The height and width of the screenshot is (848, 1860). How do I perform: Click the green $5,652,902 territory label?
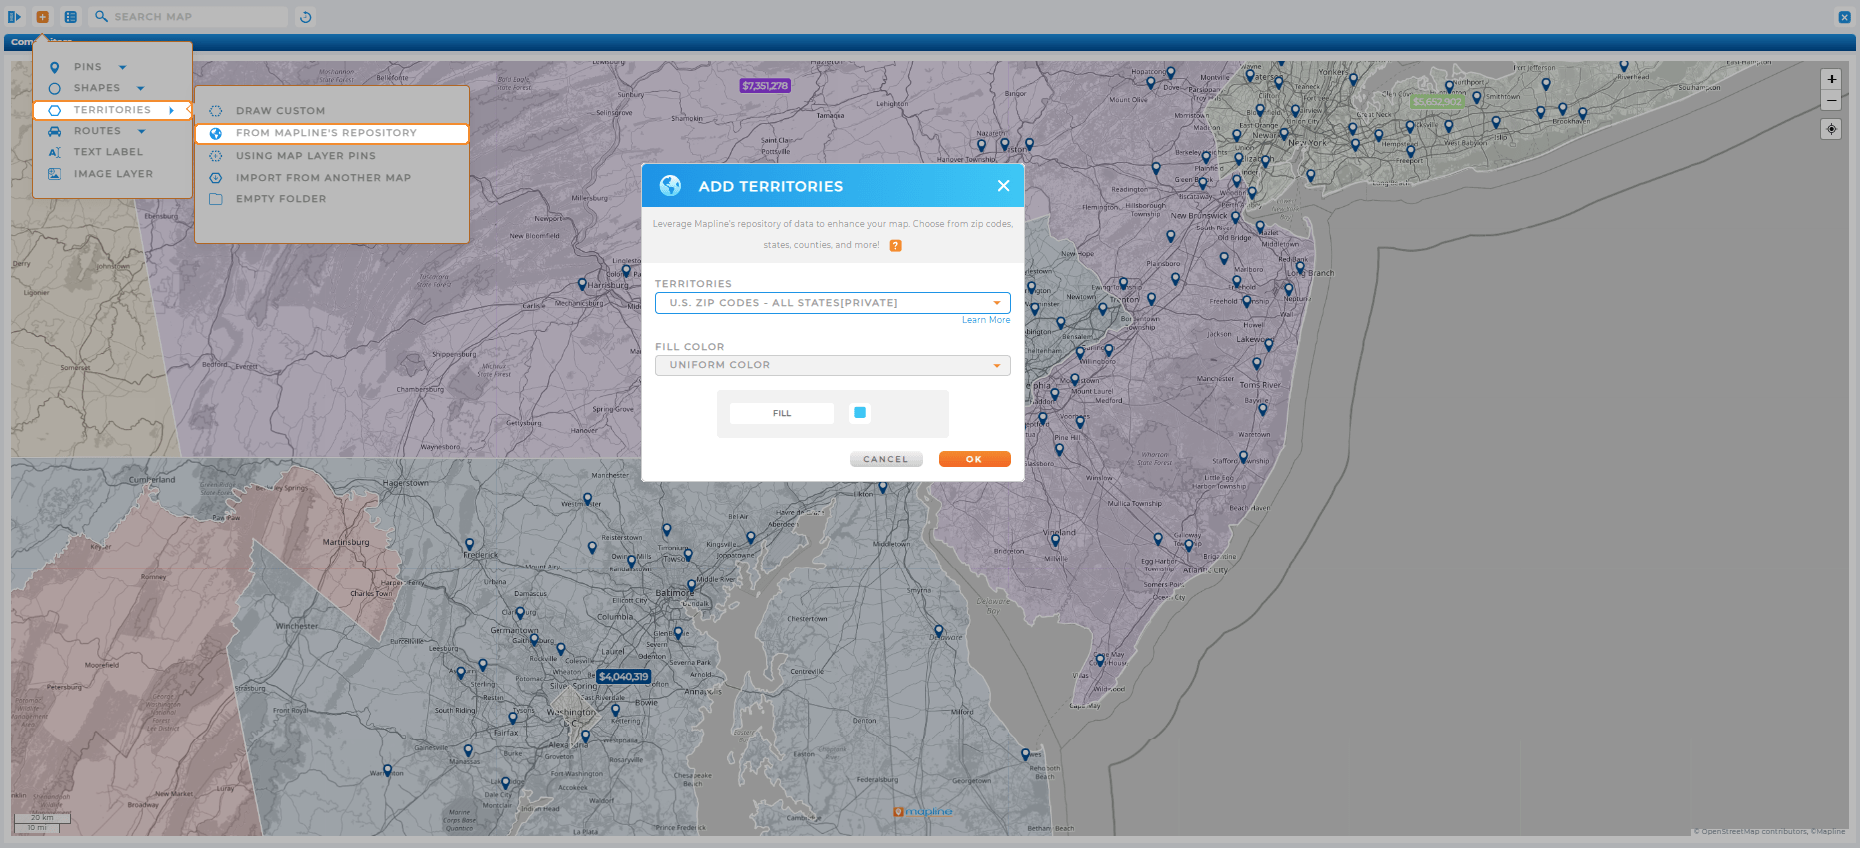click(x=1437, y=102)
